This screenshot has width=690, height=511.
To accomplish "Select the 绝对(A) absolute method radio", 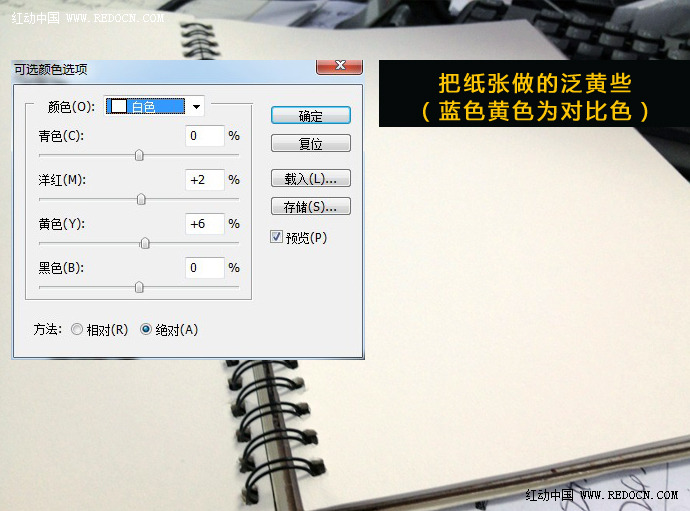I will click(x=146, y=329).
